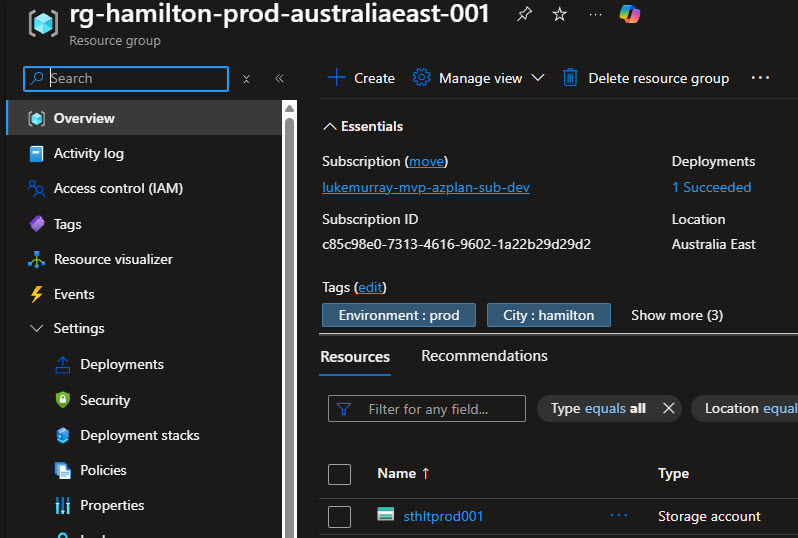The image size is (798, 538).
Task: Open the Events lightning bolt item
Action: coord(73,294)
